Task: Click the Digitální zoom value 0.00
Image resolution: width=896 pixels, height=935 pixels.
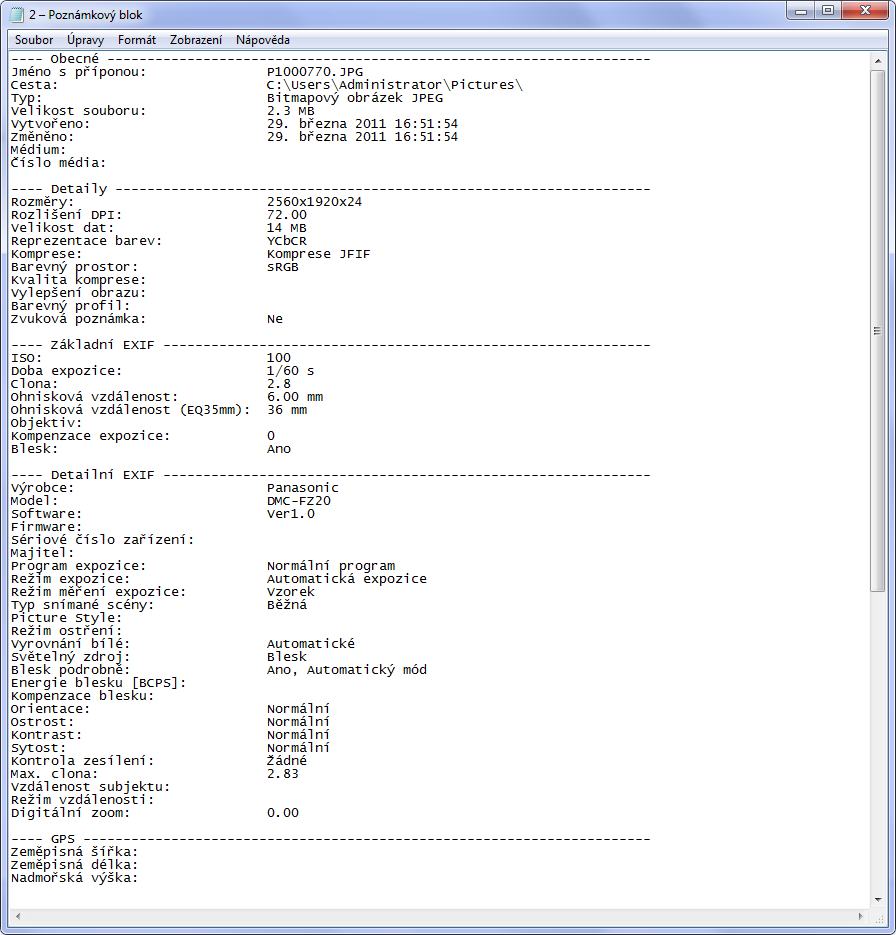Action: tap(283, 813)
